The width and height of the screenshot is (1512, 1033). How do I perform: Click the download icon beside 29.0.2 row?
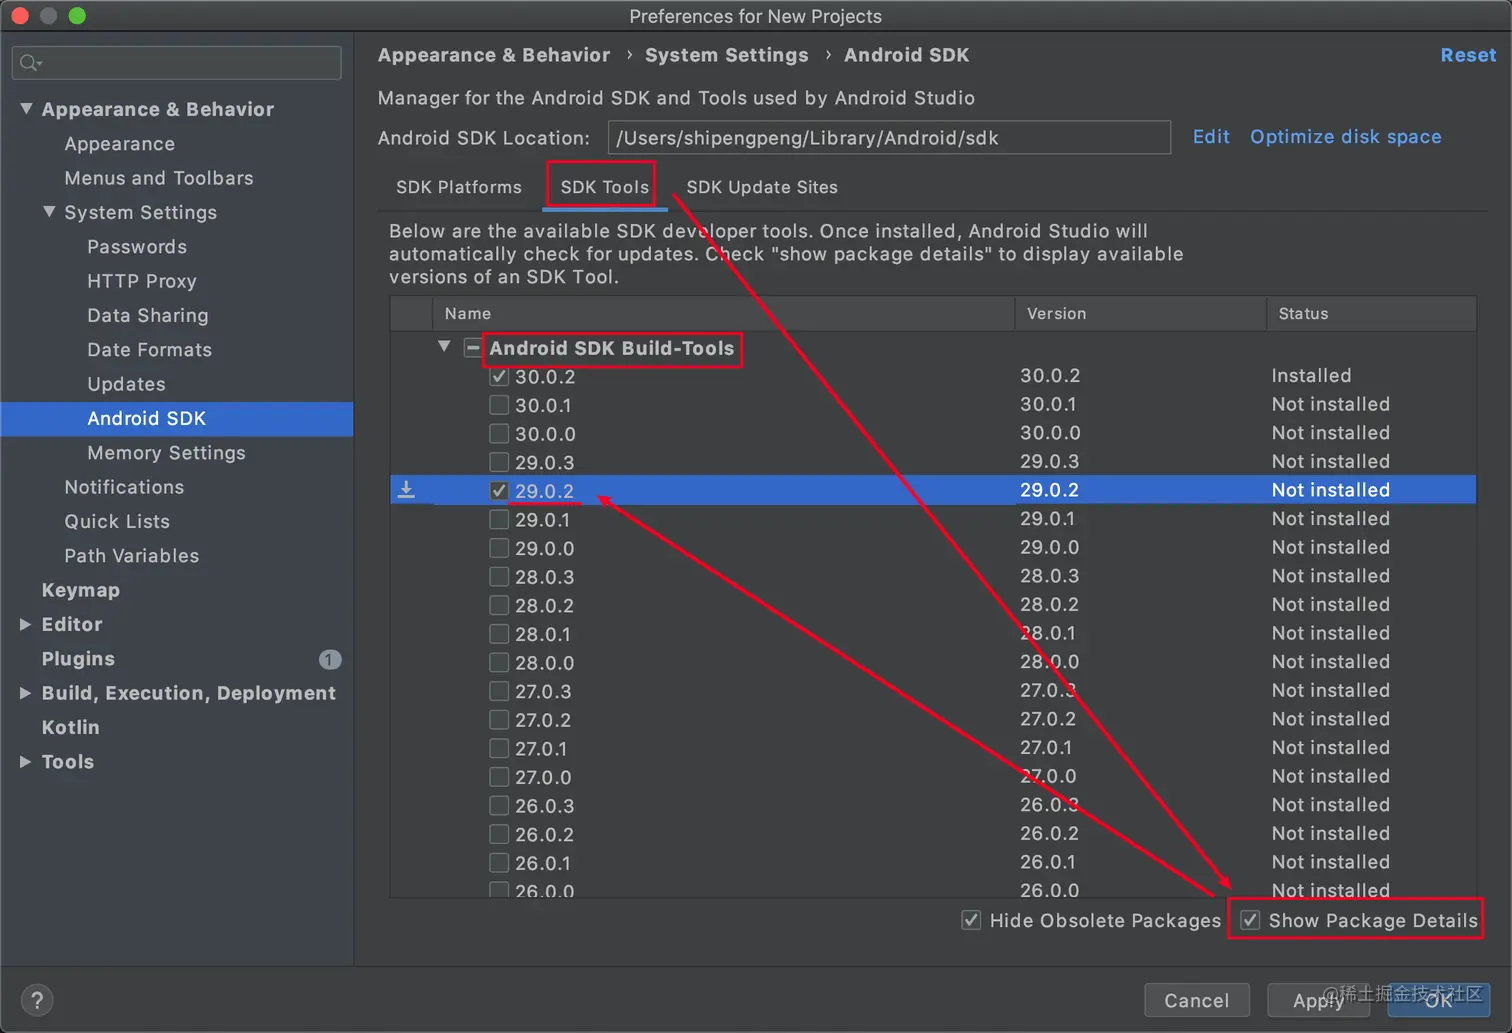[406, 489]
